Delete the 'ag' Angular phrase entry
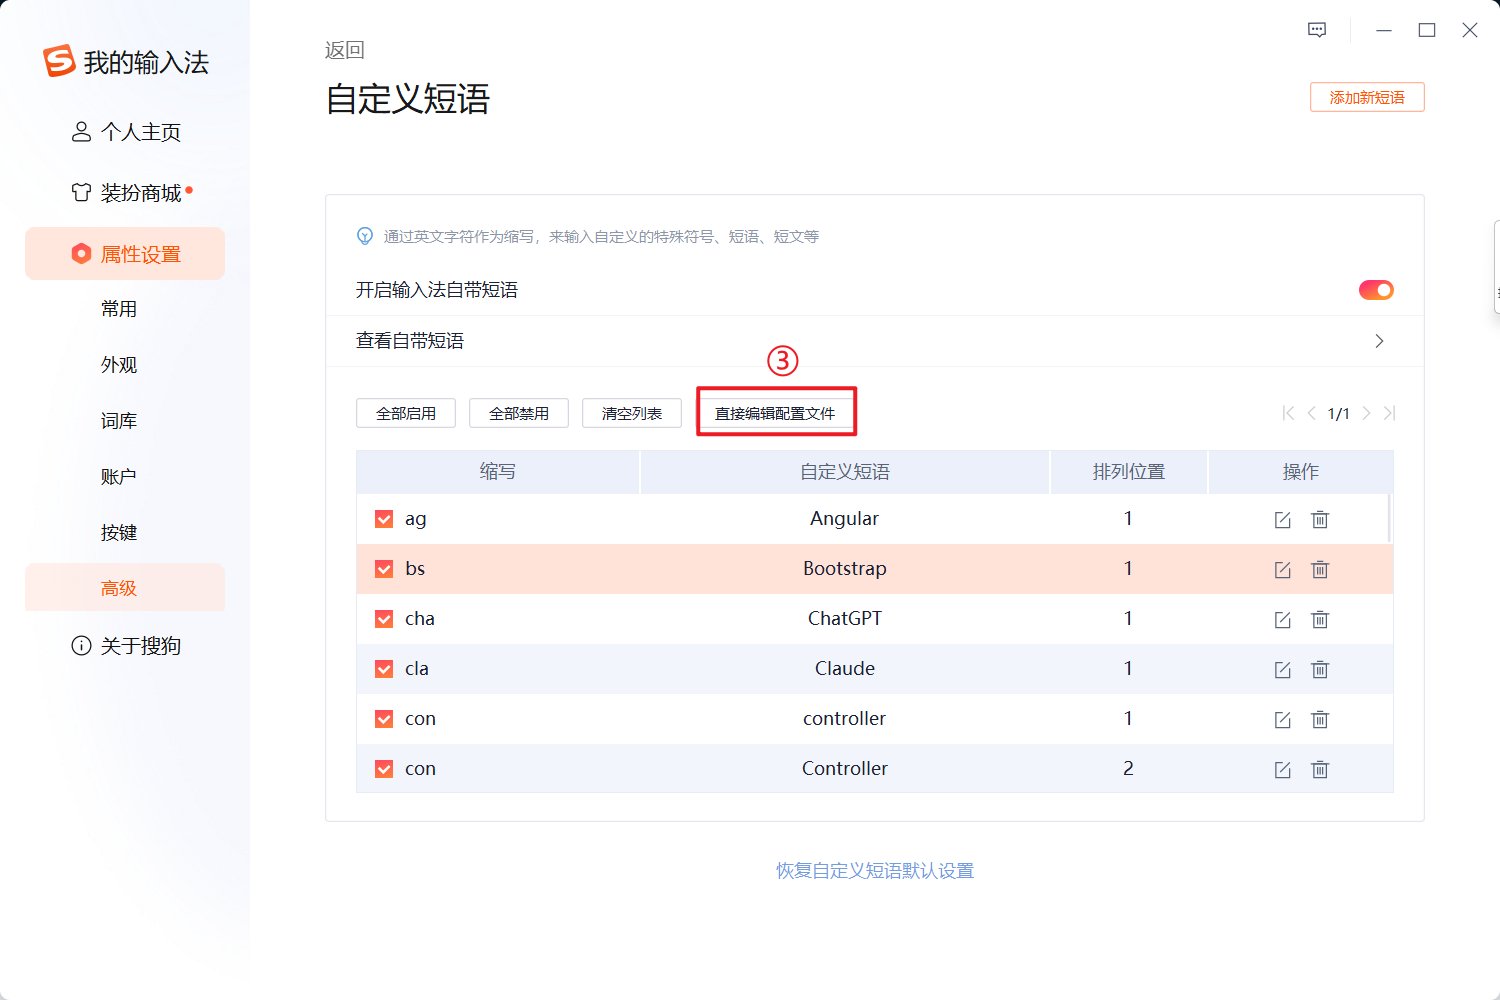This screenshot has width=1500, height=1000. [x=1320, y=520]
